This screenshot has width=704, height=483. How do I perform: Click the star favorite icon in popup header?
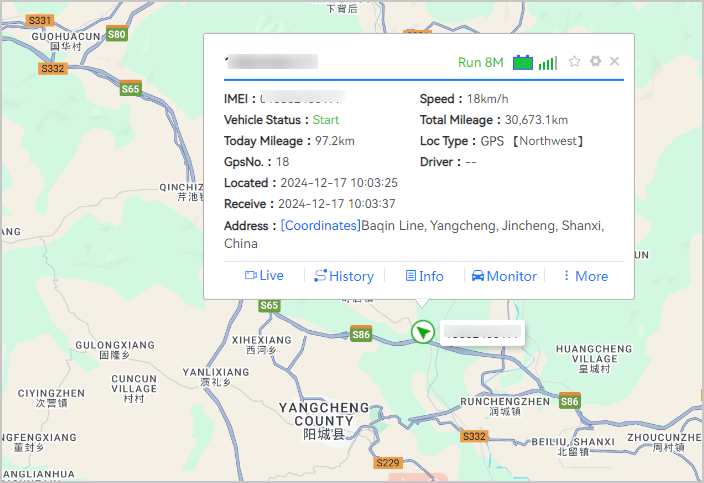click(574, 62)
